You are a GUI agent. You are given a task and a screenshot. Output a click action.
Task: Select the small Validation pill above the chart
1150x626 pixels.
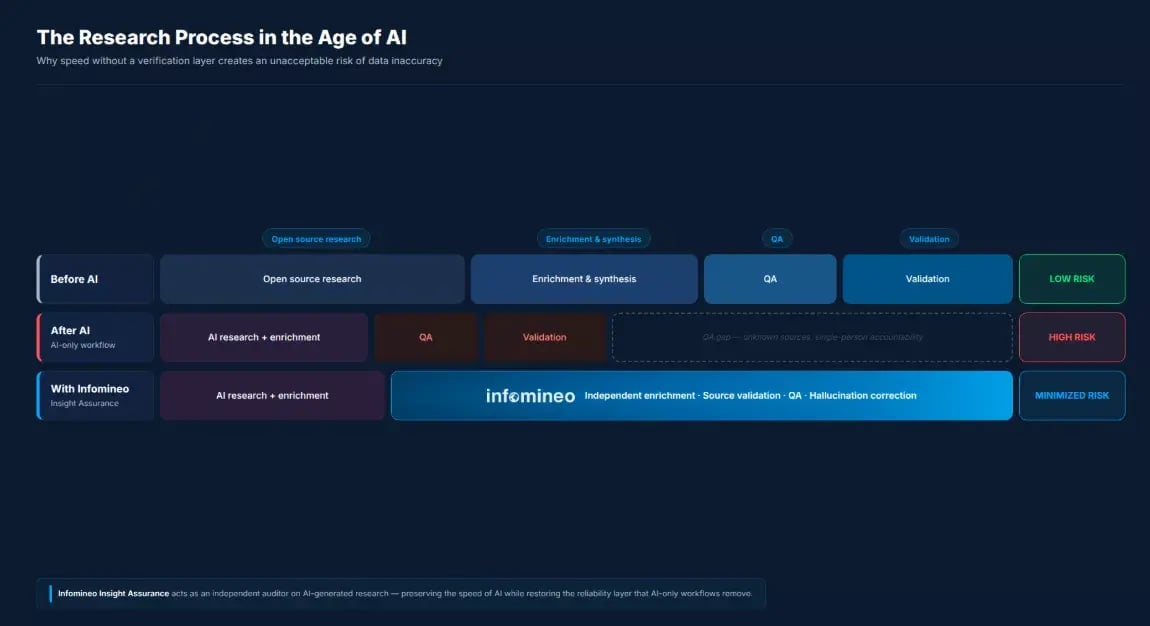tap(929, 239)
